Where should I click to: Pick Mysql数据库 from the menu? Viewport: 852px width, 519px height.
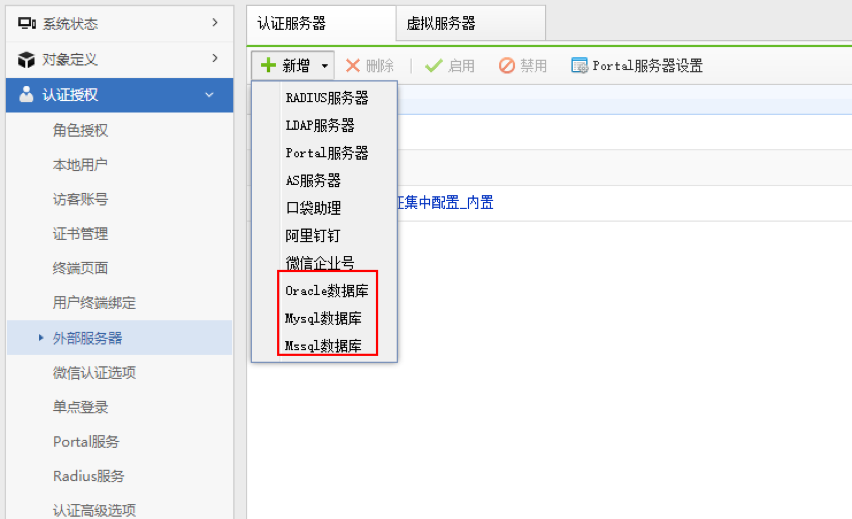[x=323, y=318]
